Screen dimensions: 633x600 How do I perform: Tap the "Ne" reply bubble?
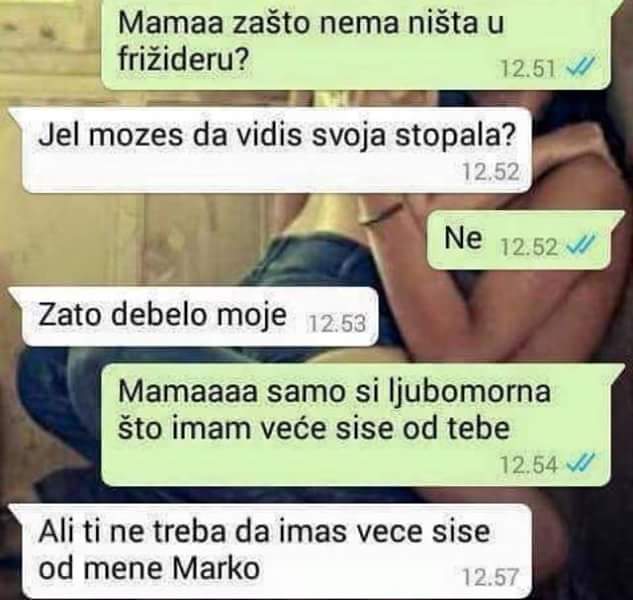point(521,240)
